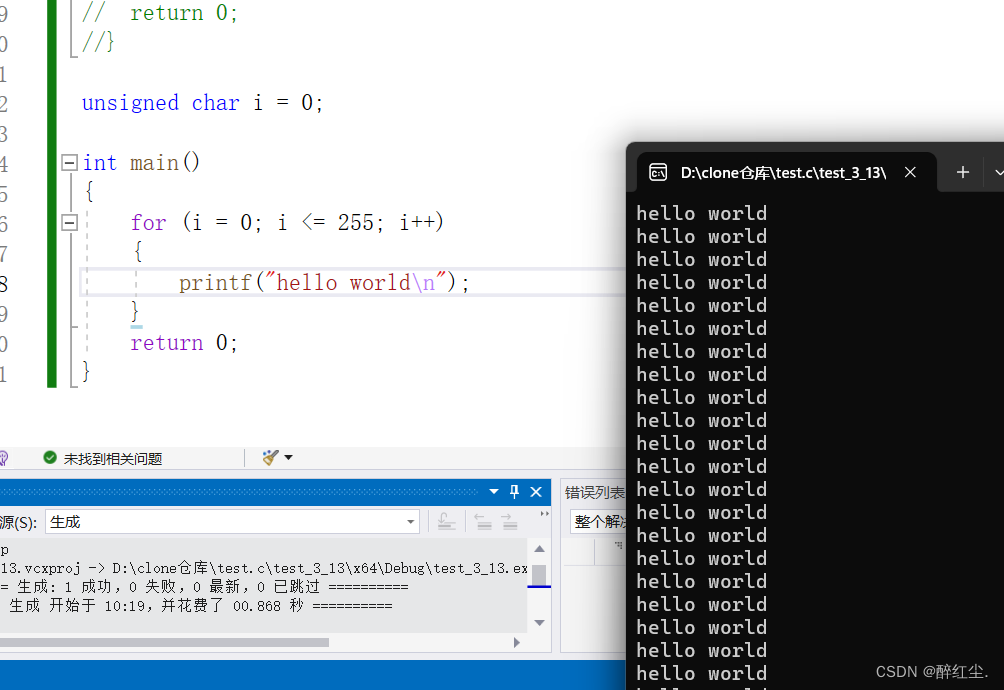The width and height of the screenshot is (1004, 690).
Task: Collapse the main() function code block
Action: click(x=69, y=163)
